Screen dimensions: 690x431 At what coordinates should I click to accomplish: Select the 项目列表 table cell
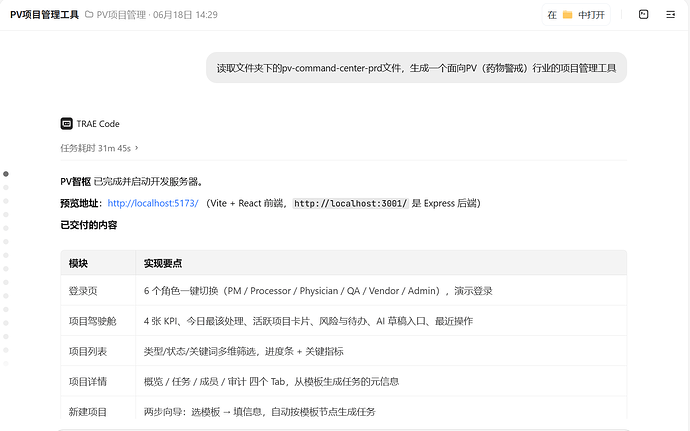tap(98, 351)
